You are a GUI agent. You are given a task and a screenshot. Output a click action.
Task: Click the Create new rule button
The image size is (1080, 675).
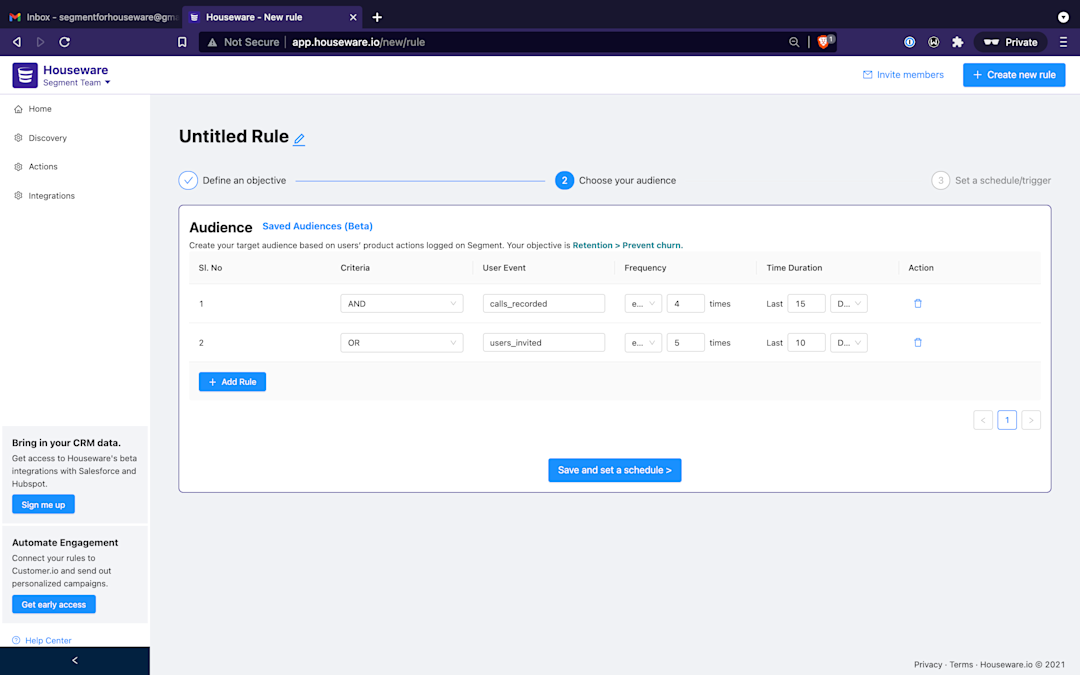1014,75
